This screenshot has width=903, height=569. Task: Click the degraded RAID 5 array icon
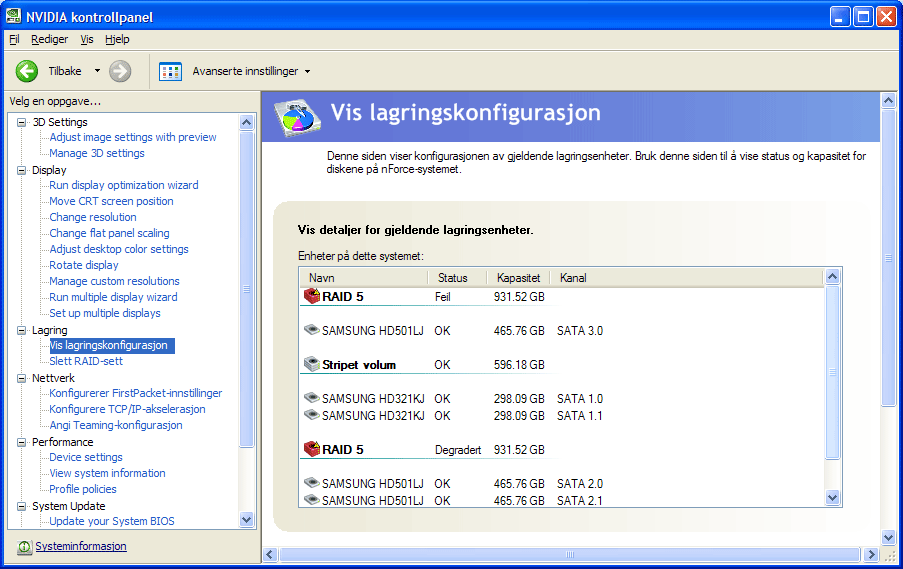[x=312, y=449]
